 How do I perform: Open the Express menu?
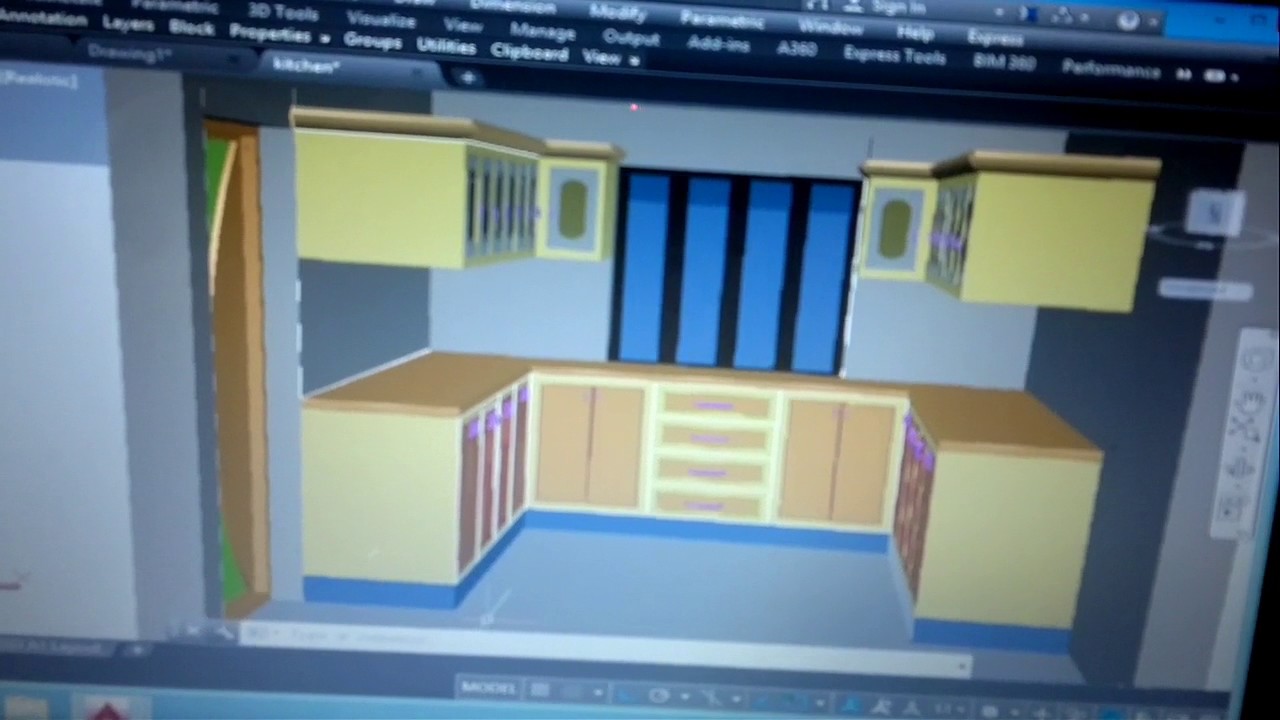(995, 38)
